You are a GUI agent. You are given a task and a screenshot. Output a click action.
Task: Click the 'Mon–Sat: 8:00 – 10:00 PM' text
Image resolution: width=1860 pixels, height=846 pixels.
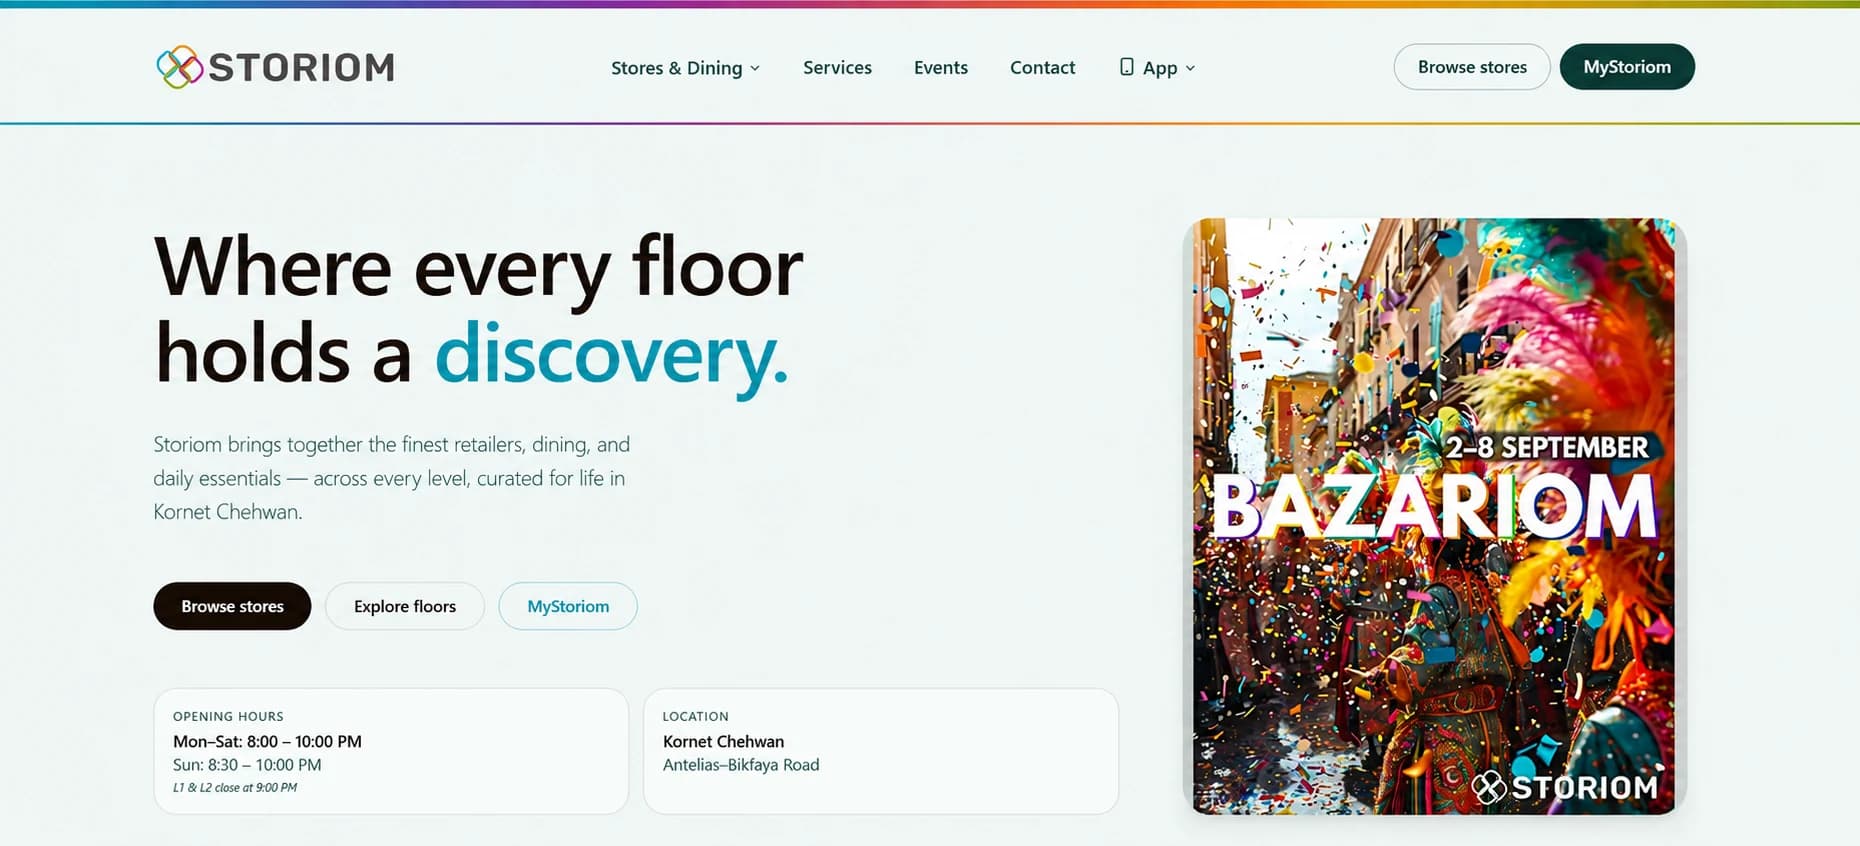click(267, 741)
